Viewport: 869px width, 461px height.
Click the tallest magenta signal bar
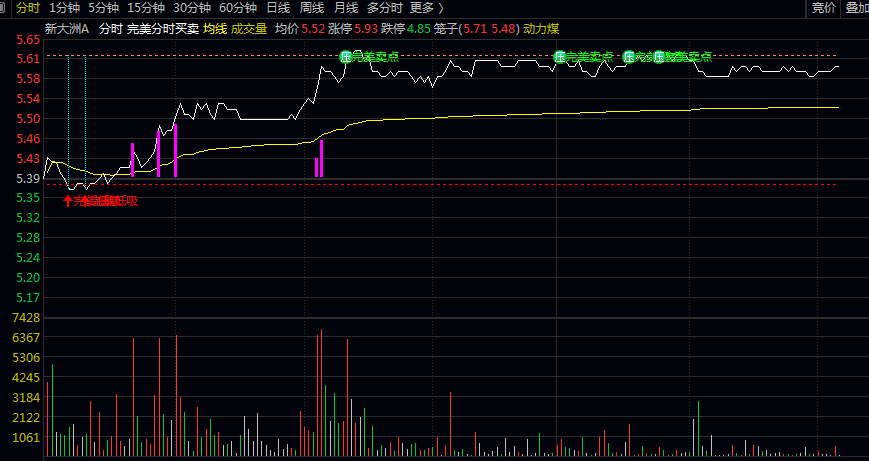[x=176, y=151]
